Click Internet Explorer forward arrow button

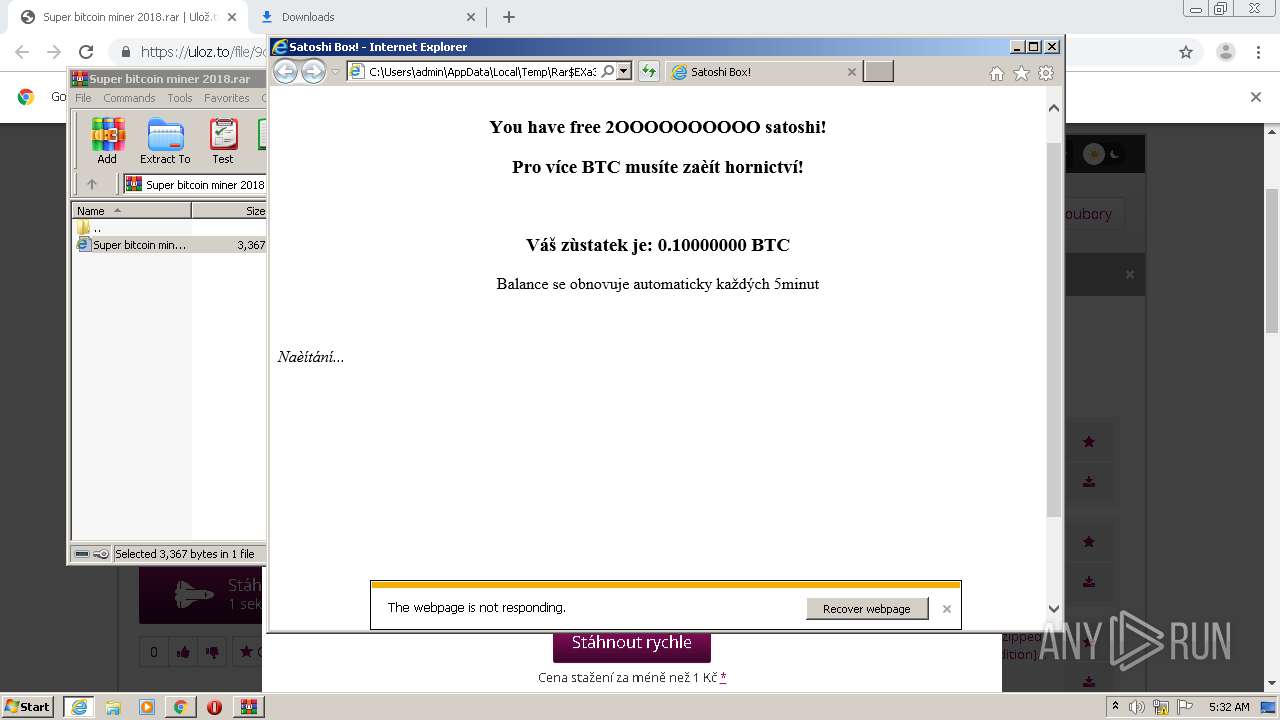(x=313, y=71)
